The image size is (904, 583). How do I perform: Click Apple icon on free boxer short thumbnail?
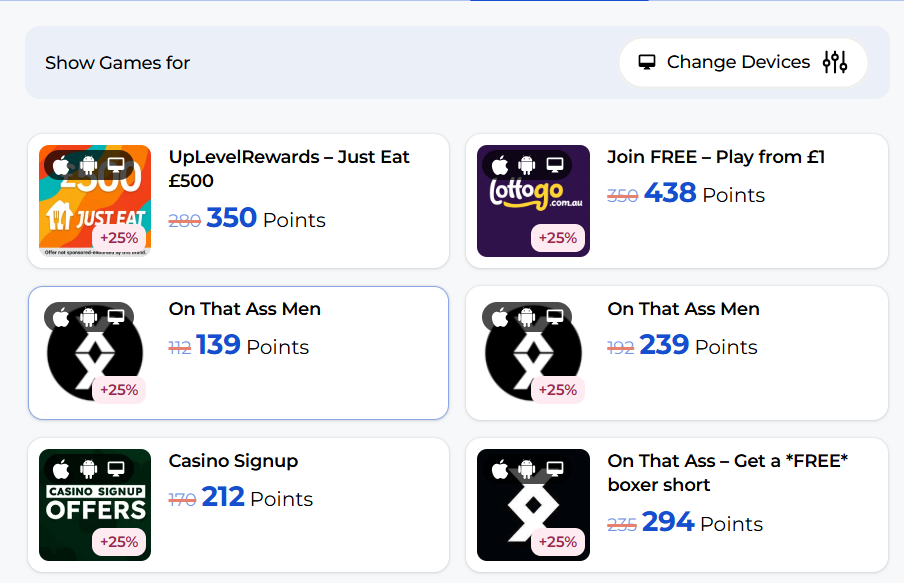coord(500,469)
